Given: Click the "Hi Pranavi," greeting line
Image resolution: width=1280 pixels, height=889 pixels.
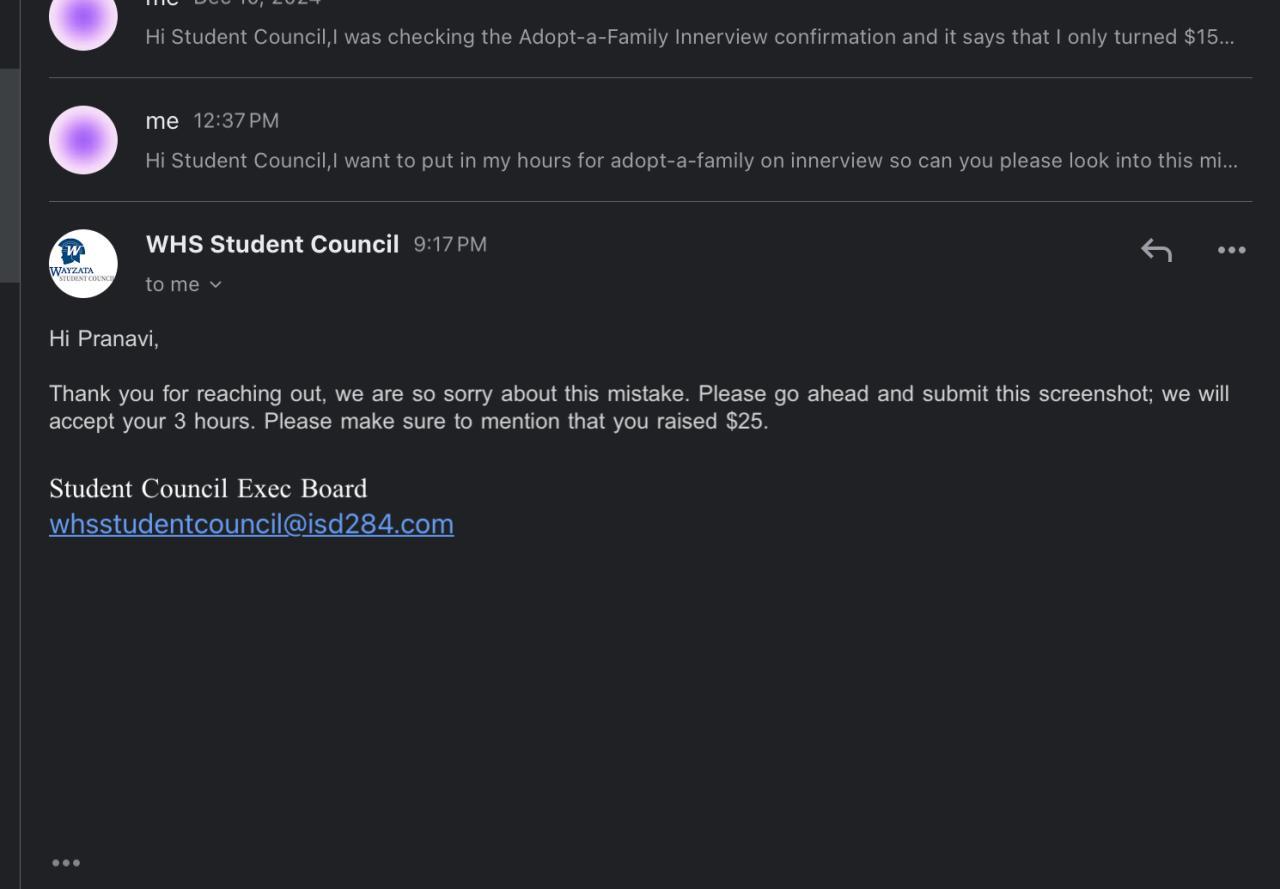Looking at the screenshot, I should pyautogui.click(x=104, y=339).
